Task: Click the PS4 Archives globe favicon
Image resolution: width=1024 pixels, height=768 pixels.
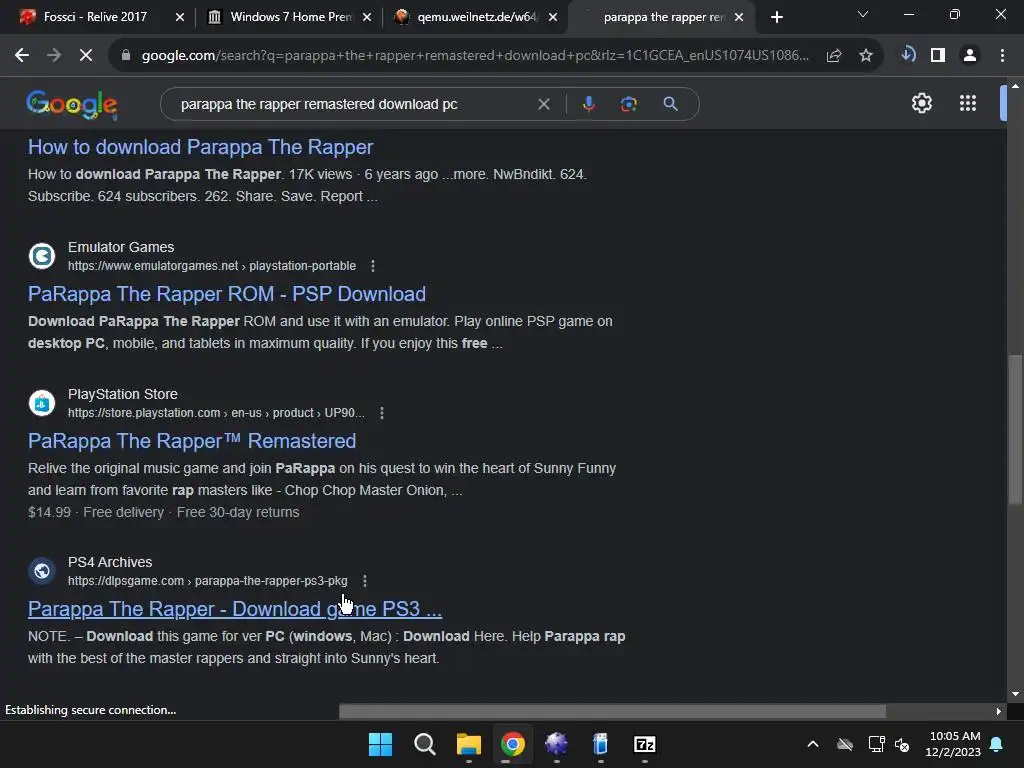Action: [x=42, y=571]
